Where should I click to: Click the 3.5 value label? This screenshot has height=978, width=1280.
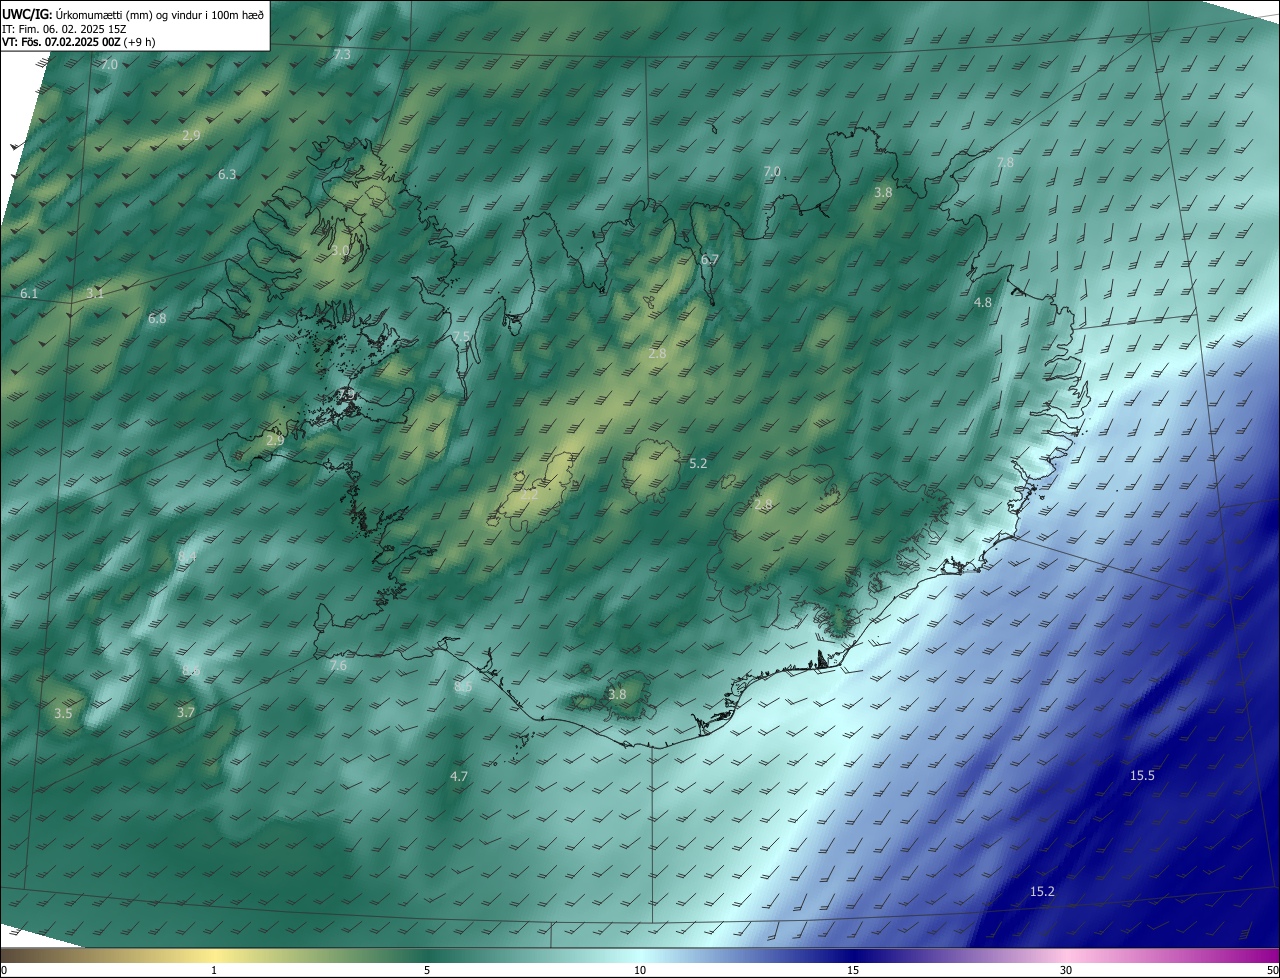[63, 713]
